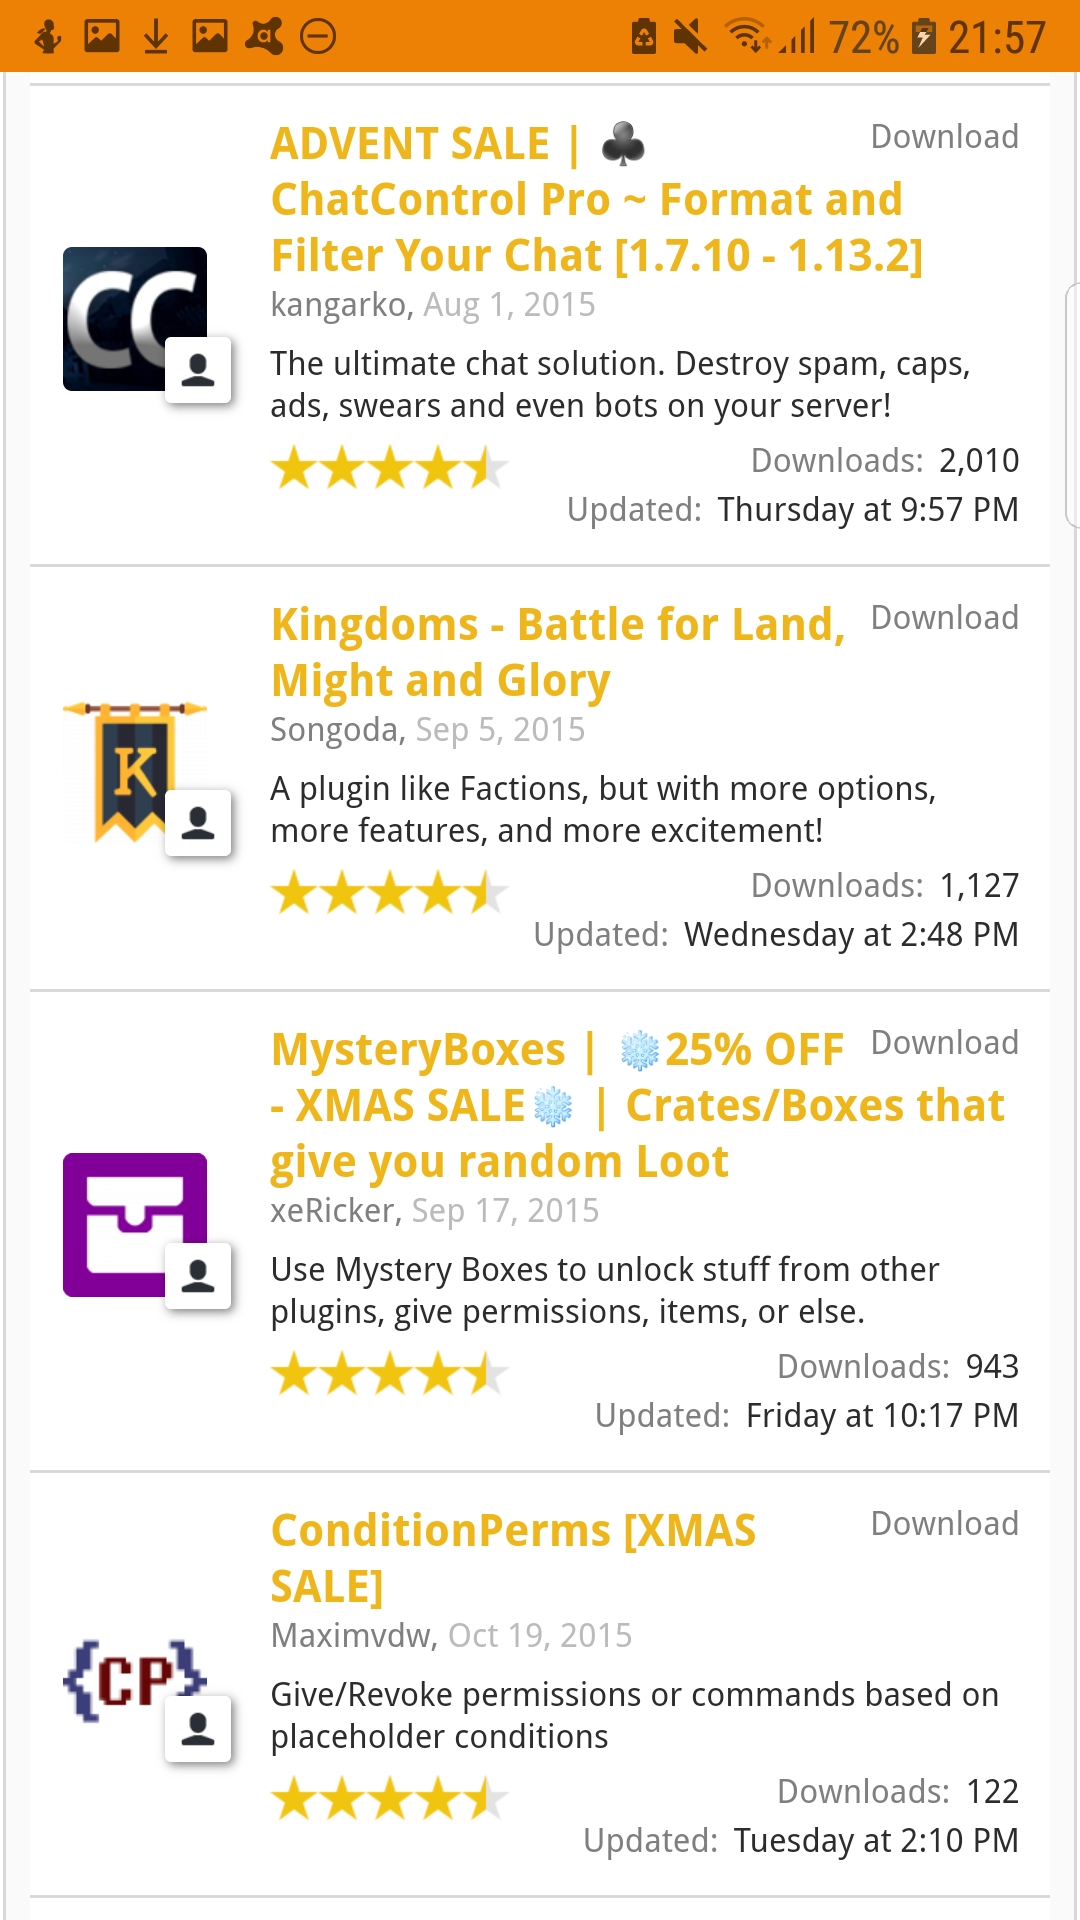This screenshot has width=1080, height=1920.
Task: Download ChatControl Pro resource
Action: tap(944, 137)
